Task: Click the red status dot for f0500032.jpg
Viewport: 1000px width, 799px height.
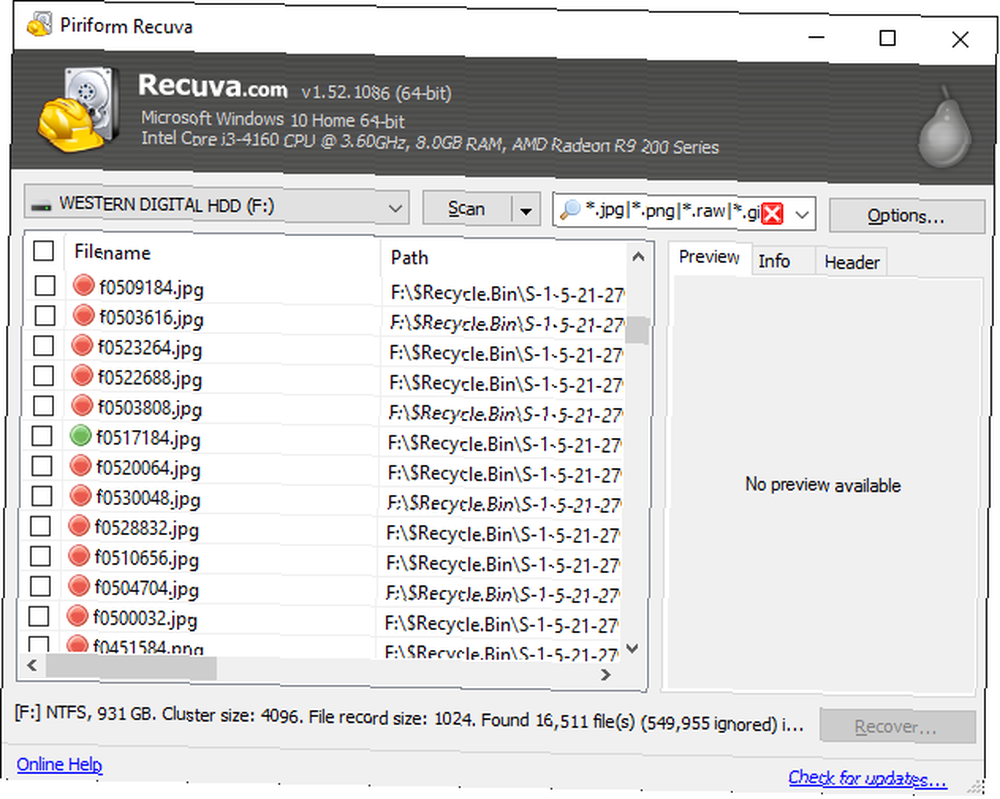Action: click(77, 616)
